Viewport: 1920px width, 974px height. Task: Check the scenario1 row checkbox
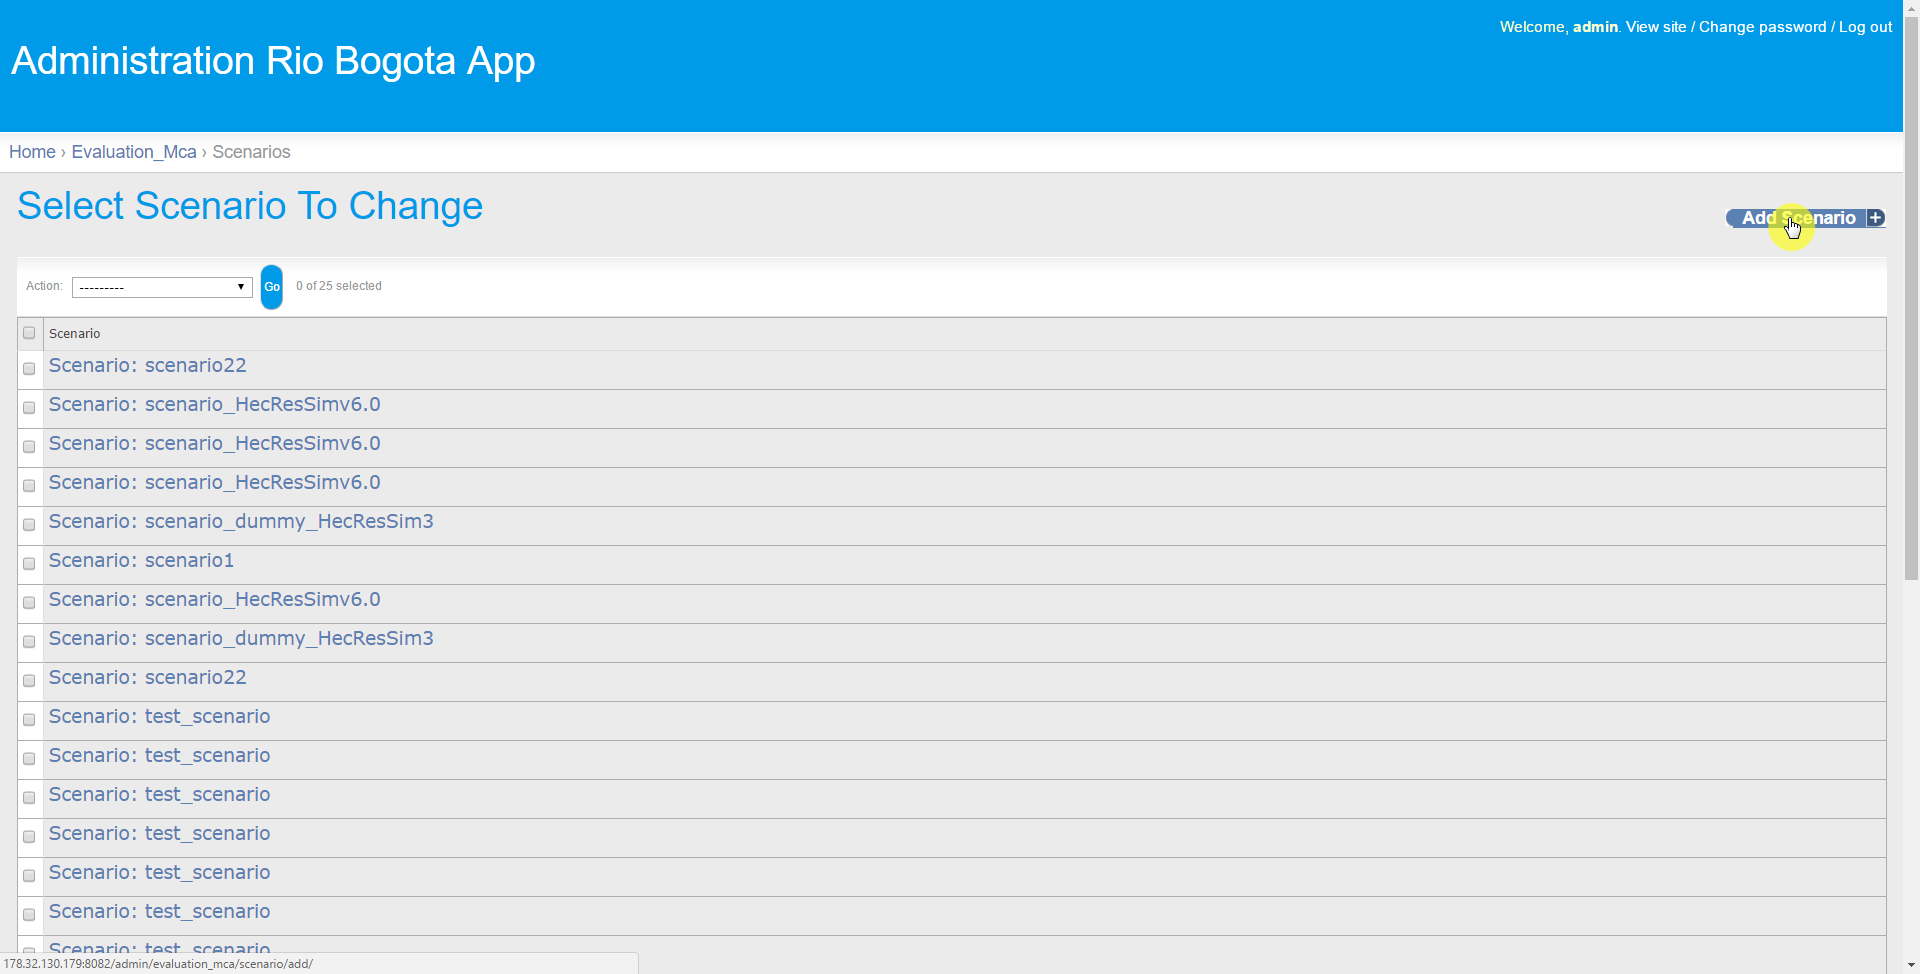click(x=29, y=564)
